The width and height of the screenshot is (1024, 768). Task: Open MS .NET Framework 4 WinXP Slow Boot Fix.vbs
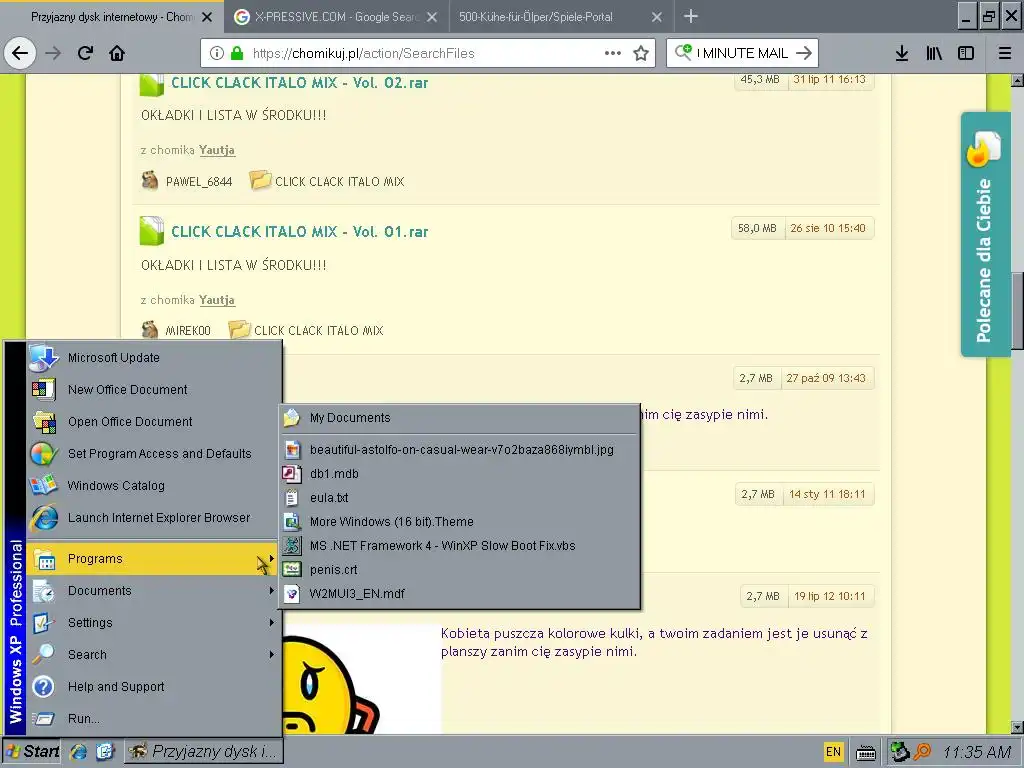460,545
